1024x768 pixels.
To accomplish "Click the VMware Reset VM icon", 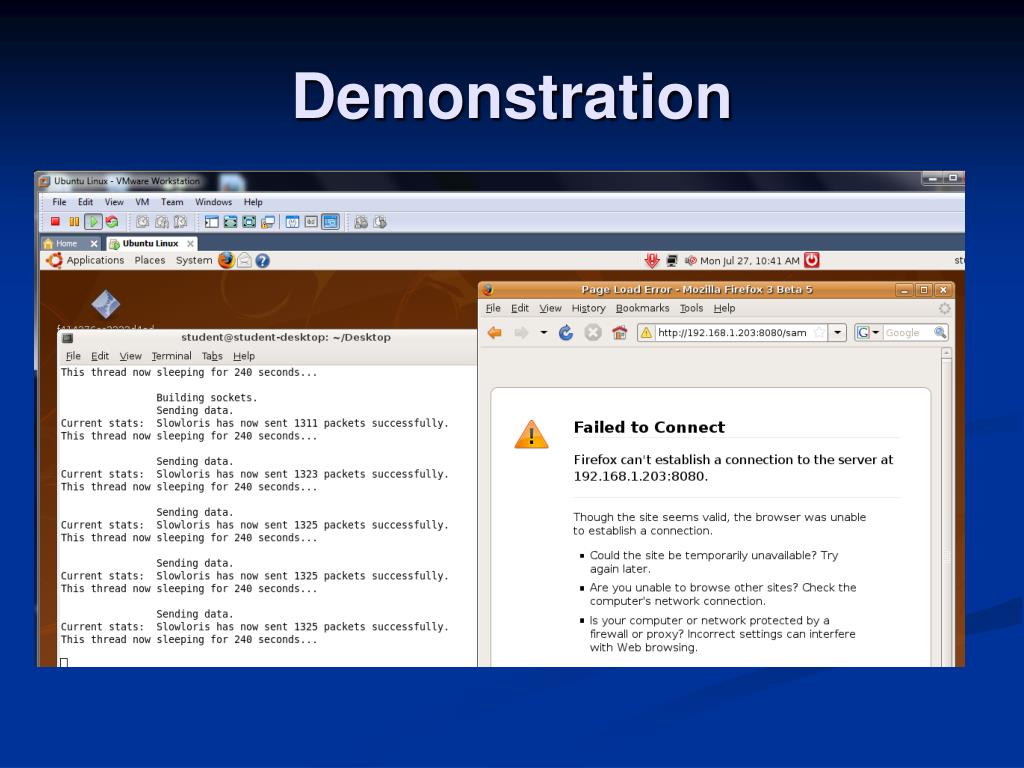I will coord(112,222).
